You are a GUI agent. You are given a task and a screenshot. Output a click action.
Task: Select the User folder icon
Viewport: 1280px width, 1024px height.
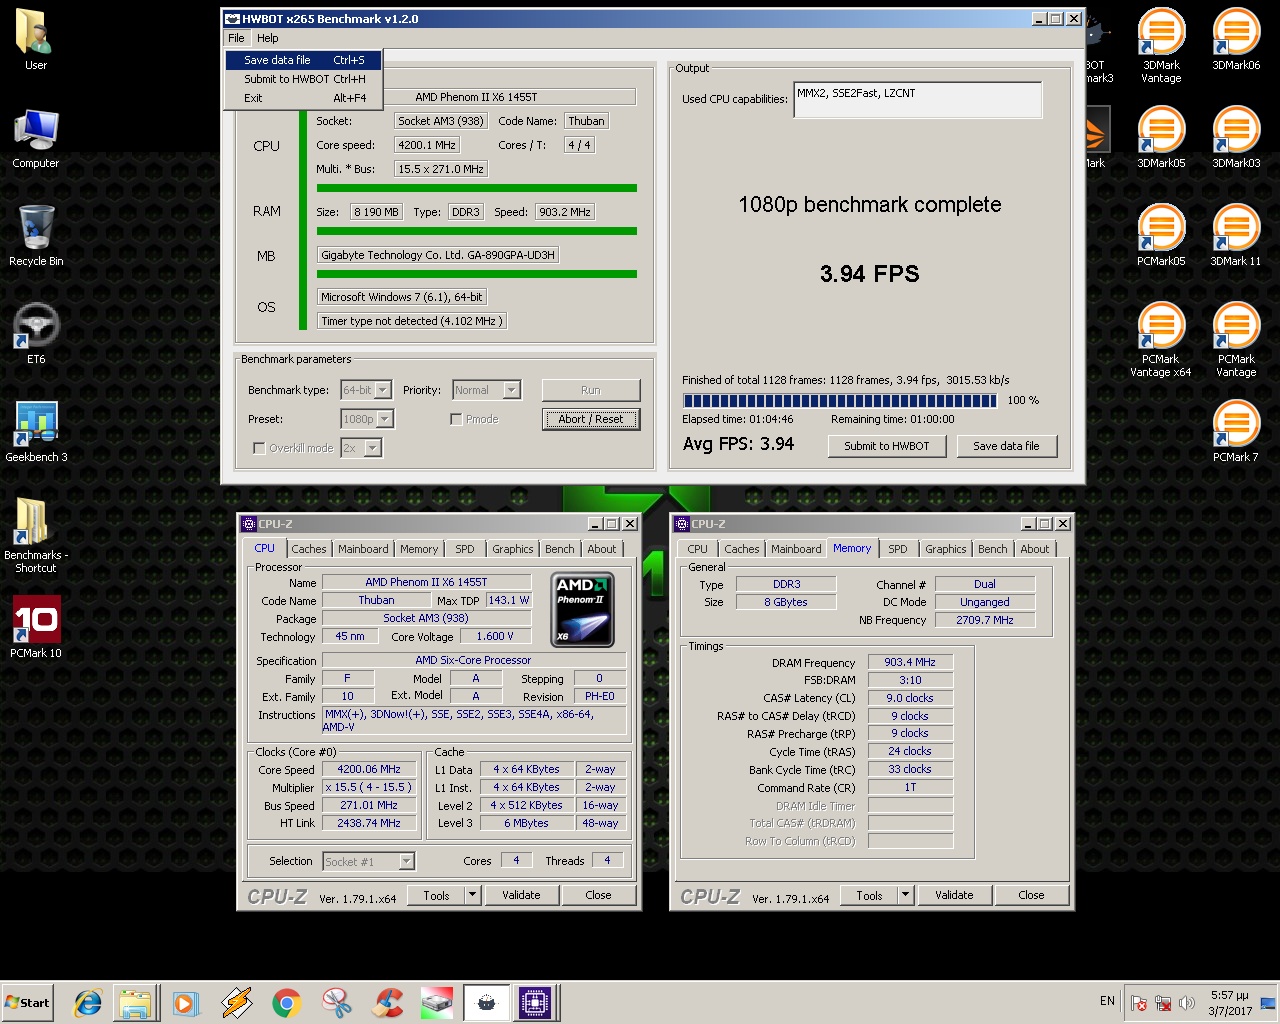36,39
